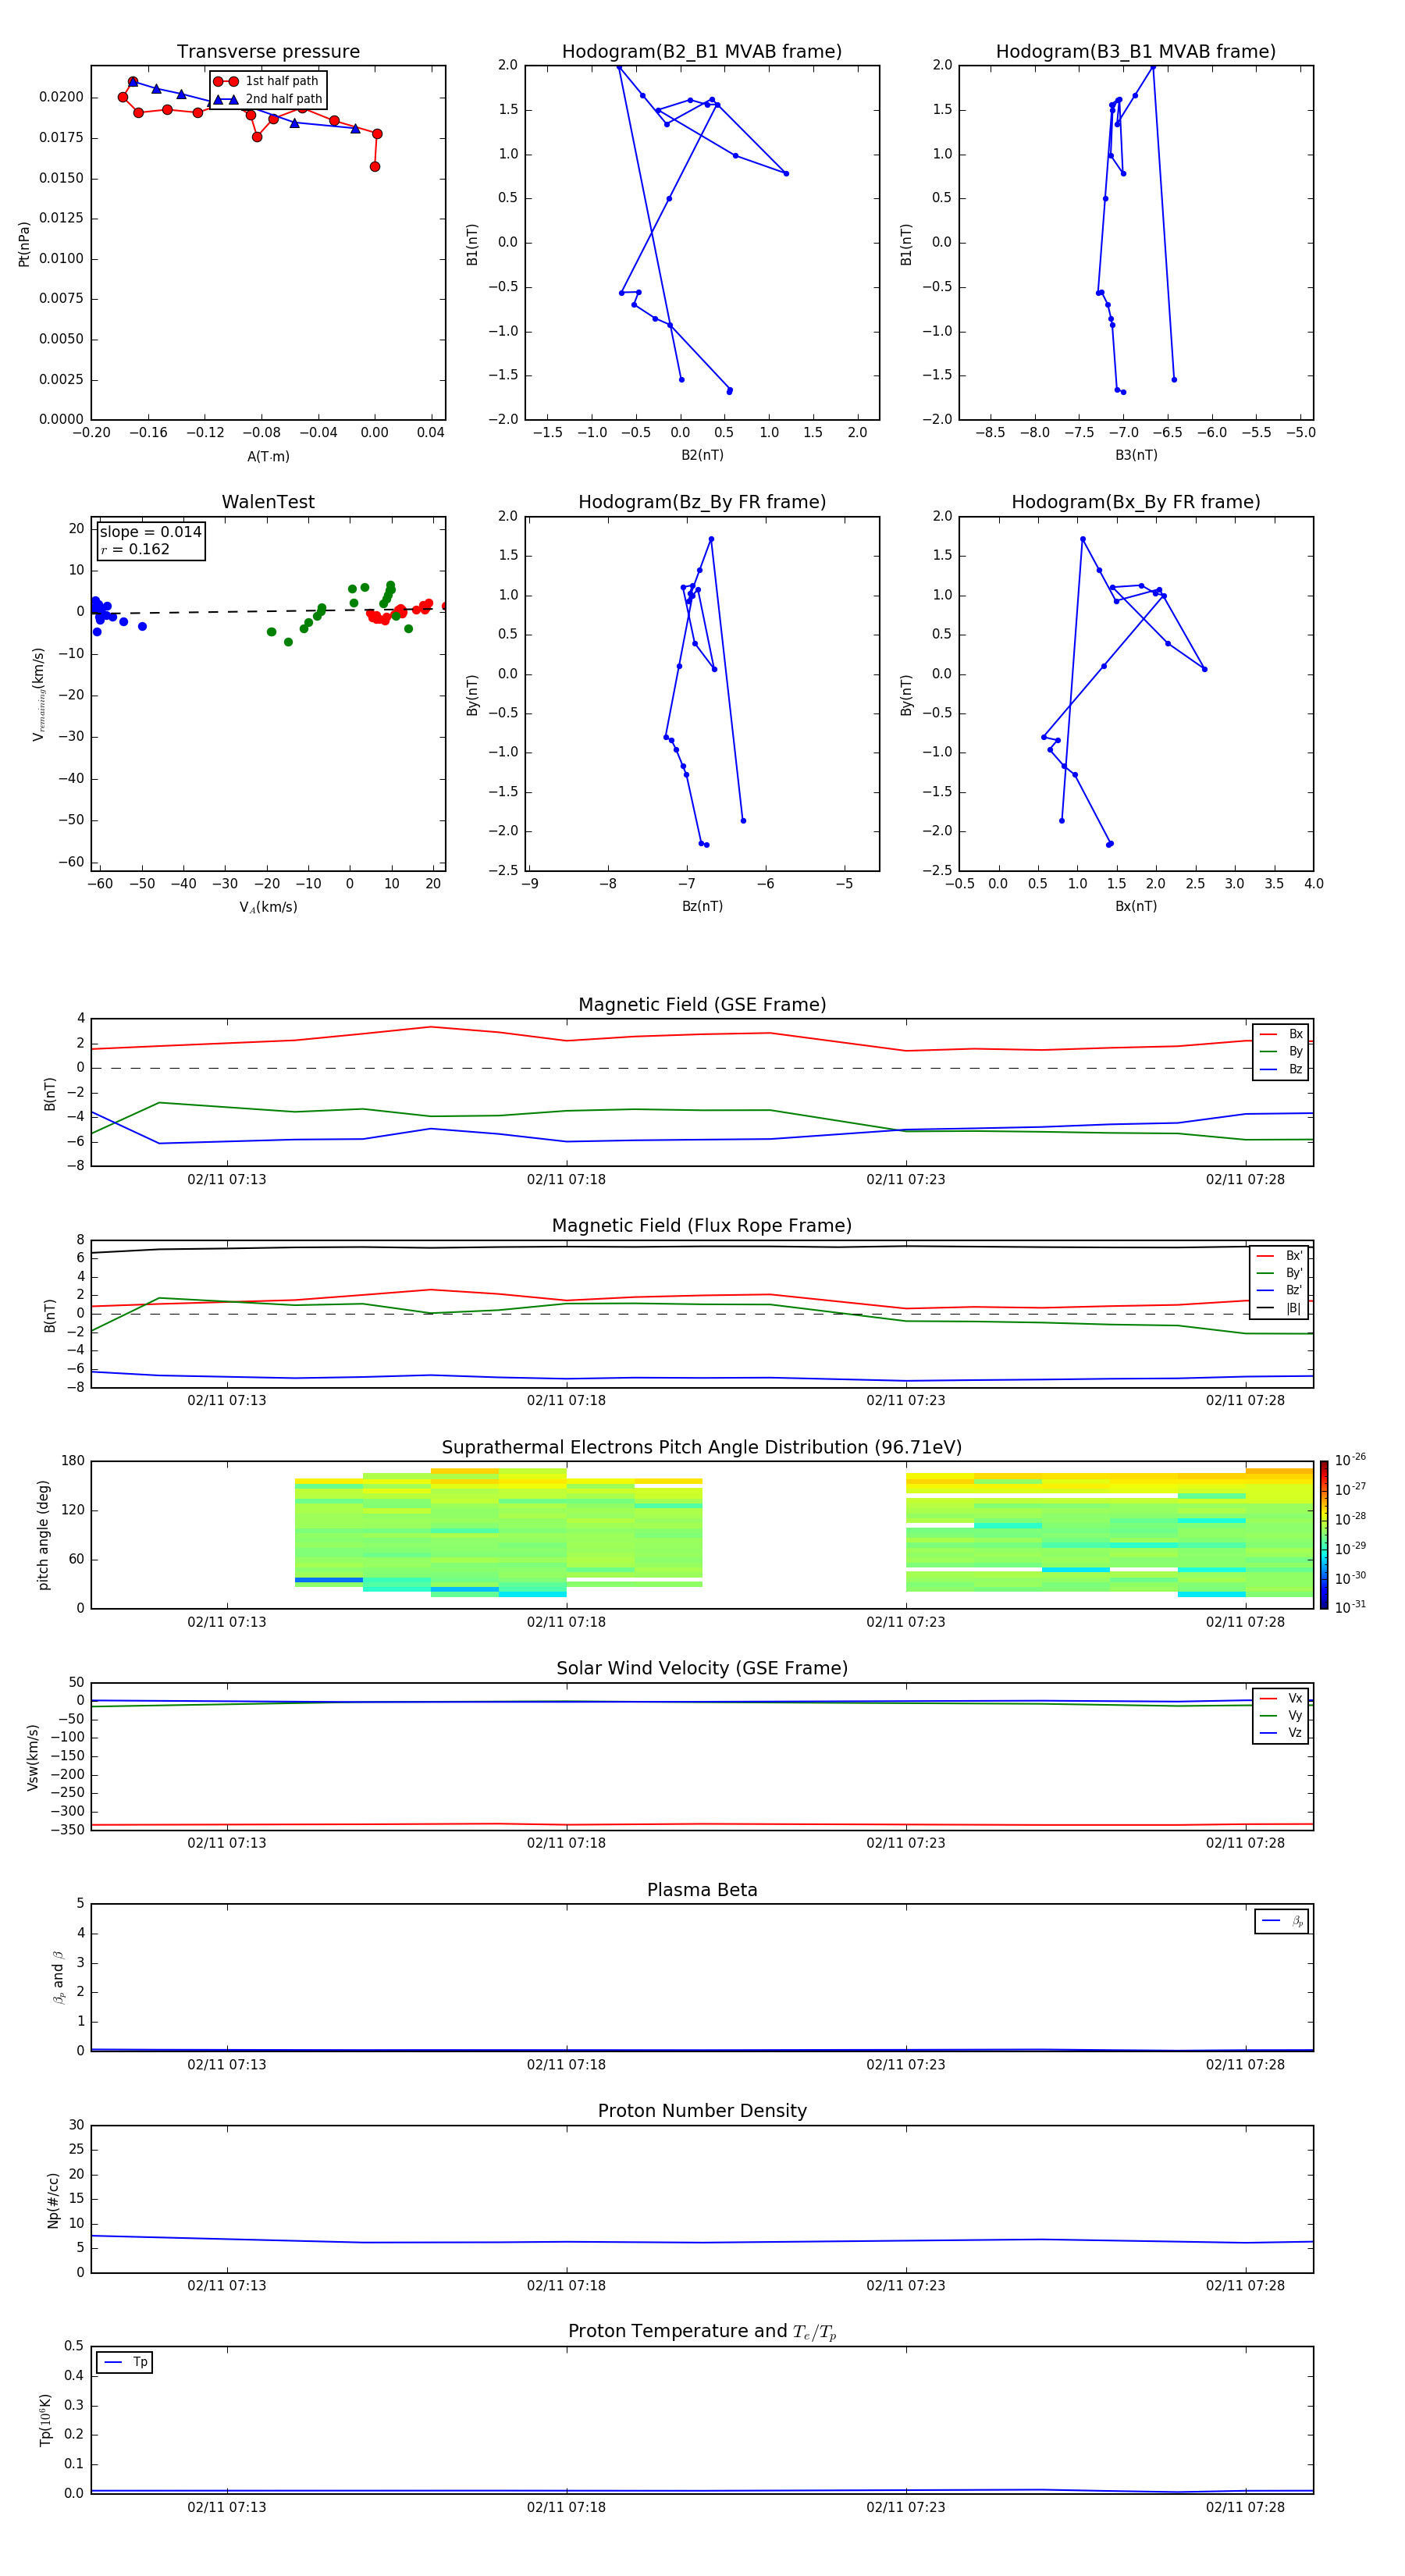1405x2576 pixels.
Task: Select the green 'By' legend entry in GSE panel
Action: (x=1281, y=1051)
